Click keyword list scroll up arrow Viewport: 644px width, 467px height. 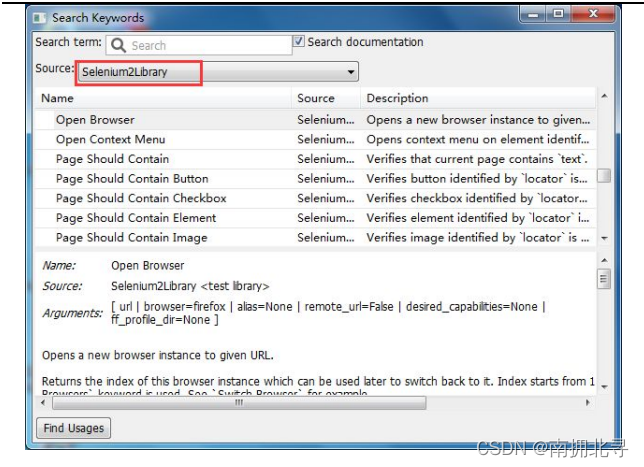tap(604, 96)
